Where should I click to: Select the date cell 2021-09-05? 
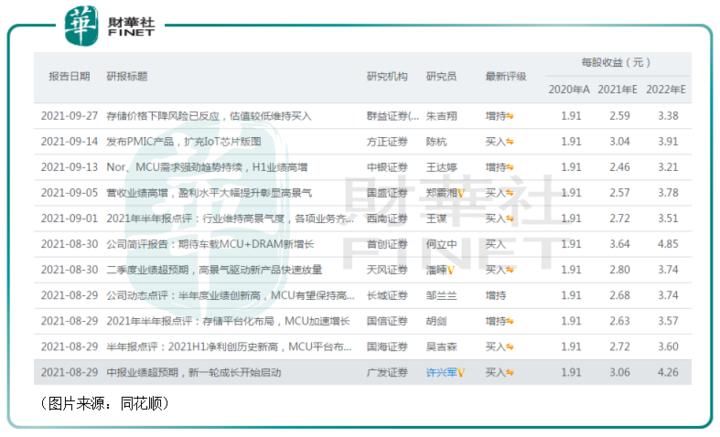pyautogui.click(x=69, y=193)
